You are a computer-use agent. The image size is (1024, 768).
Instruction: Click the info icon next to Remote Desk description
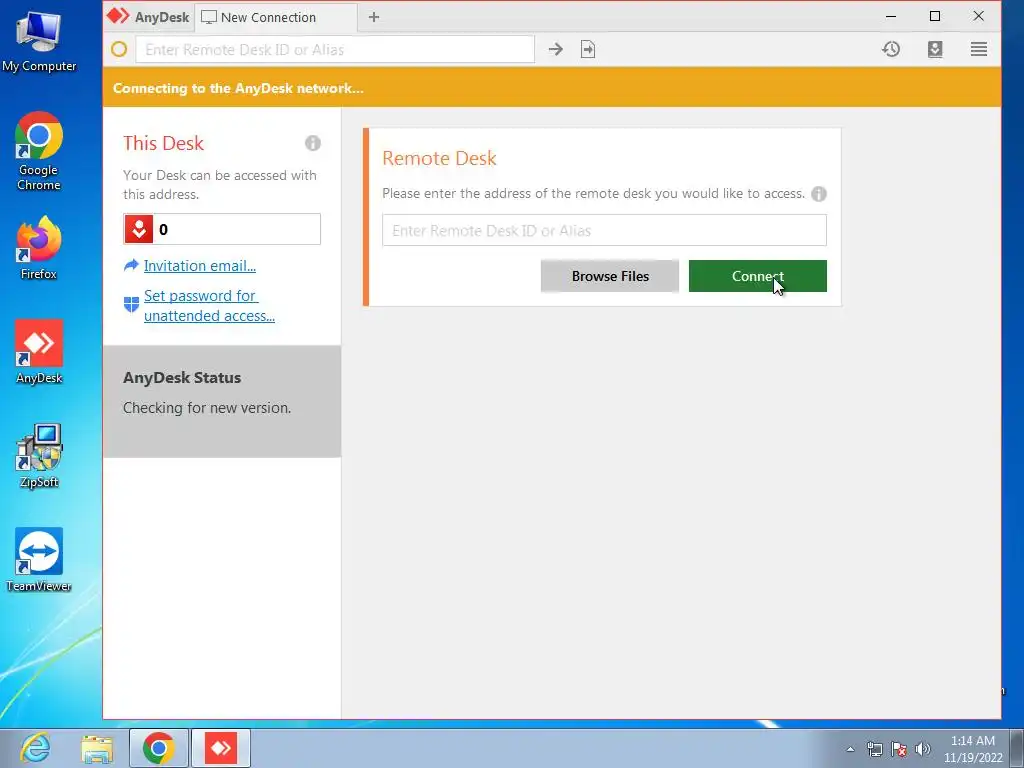point(819,194)
